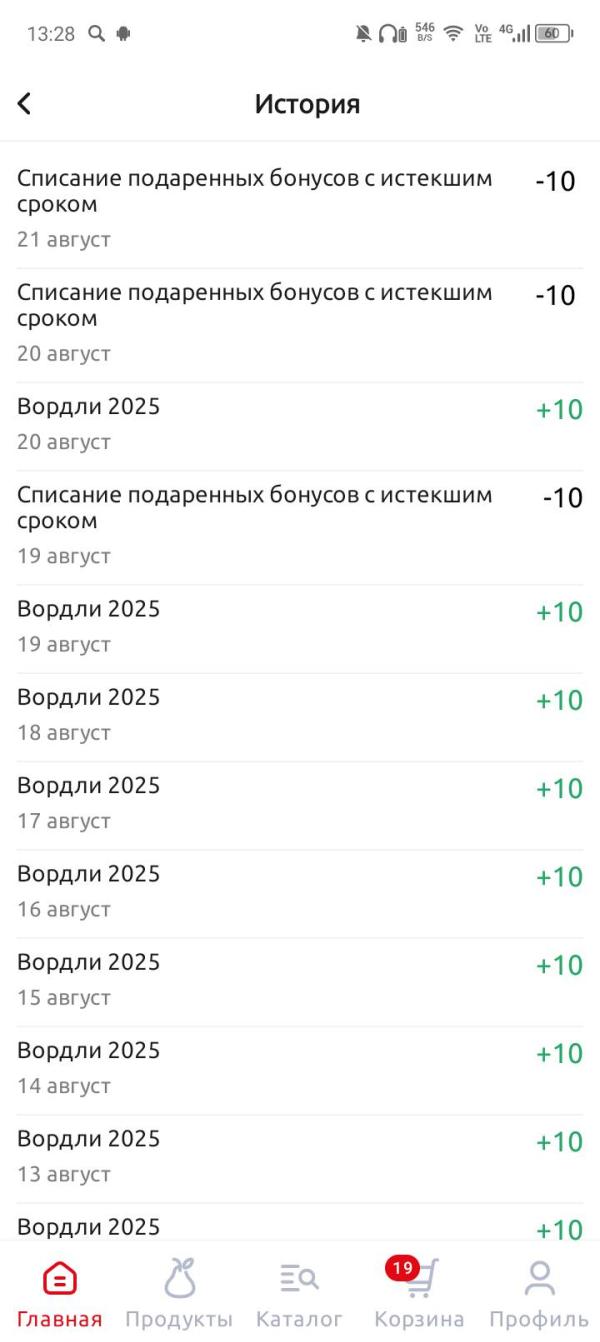Viewport: 600px width, 1342px height.
Task: Open the Вордли 2025 entry from 13 август
Action: [x=300, y=1158]
